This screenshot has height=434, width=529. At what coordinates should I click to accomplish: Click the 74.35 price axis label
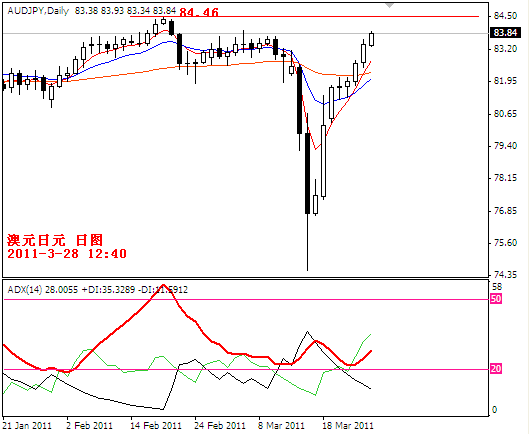pos(505,275)
